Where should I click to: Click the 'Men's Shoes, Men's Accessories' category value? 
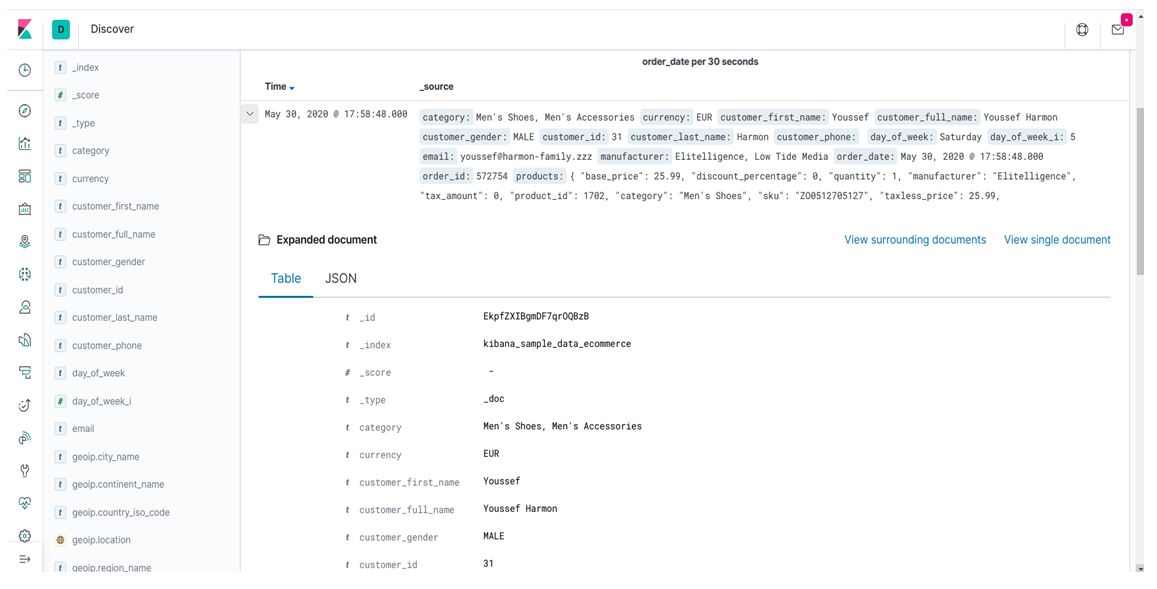(x=562, y=427)
